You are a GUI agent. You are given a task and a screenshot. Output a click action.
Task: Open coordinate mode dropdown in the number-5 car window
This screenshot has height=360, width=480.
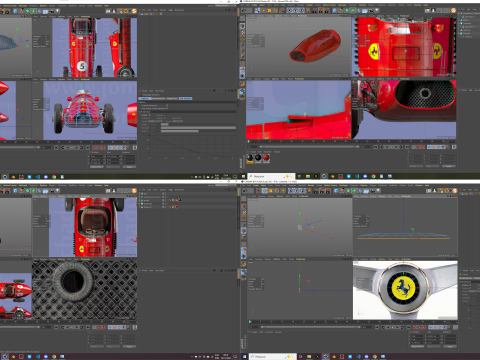(97, 167)
